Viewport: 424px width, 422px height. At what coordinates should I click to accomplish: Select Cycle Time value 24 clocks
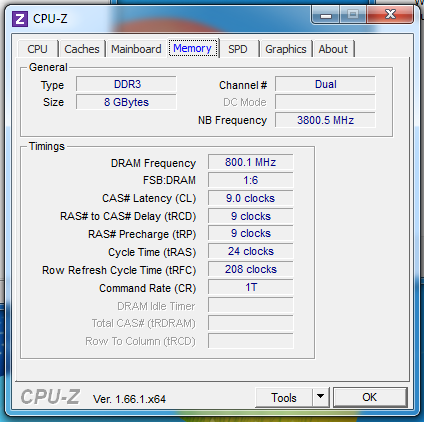251,251
